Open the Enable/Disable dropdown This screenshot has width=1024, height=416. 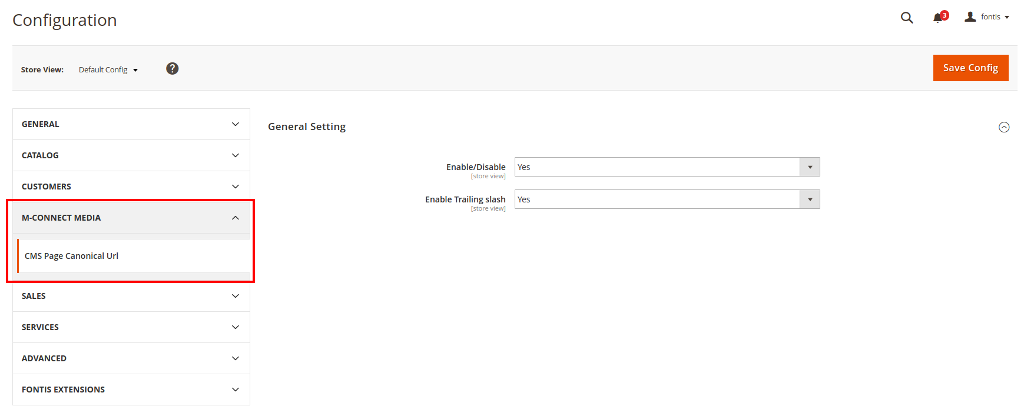point(667,167)
